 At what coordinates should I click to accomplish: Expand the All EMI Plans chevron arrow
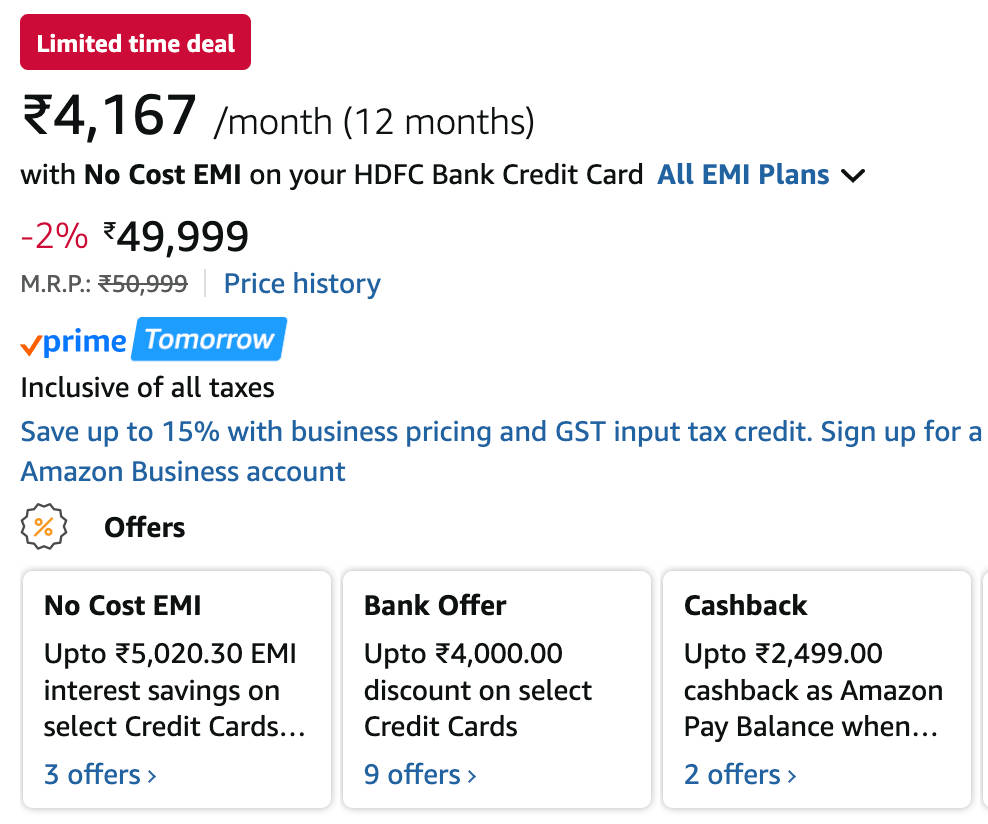click(x=853, y=176)
